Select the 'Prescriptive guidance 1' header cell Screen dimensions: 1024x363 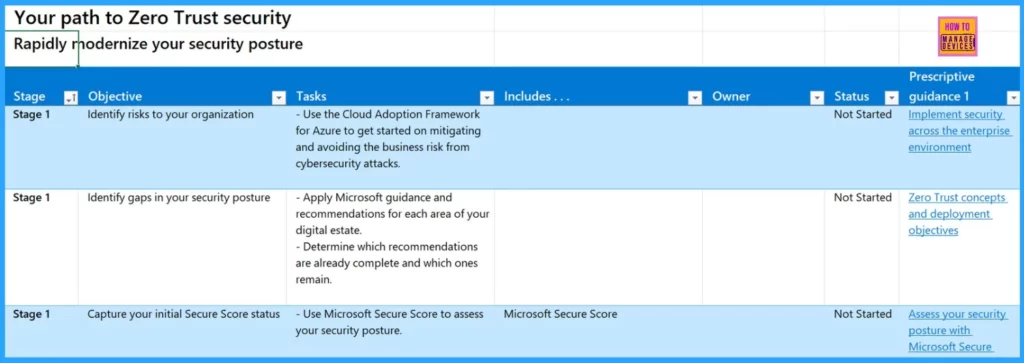[959, 86]
